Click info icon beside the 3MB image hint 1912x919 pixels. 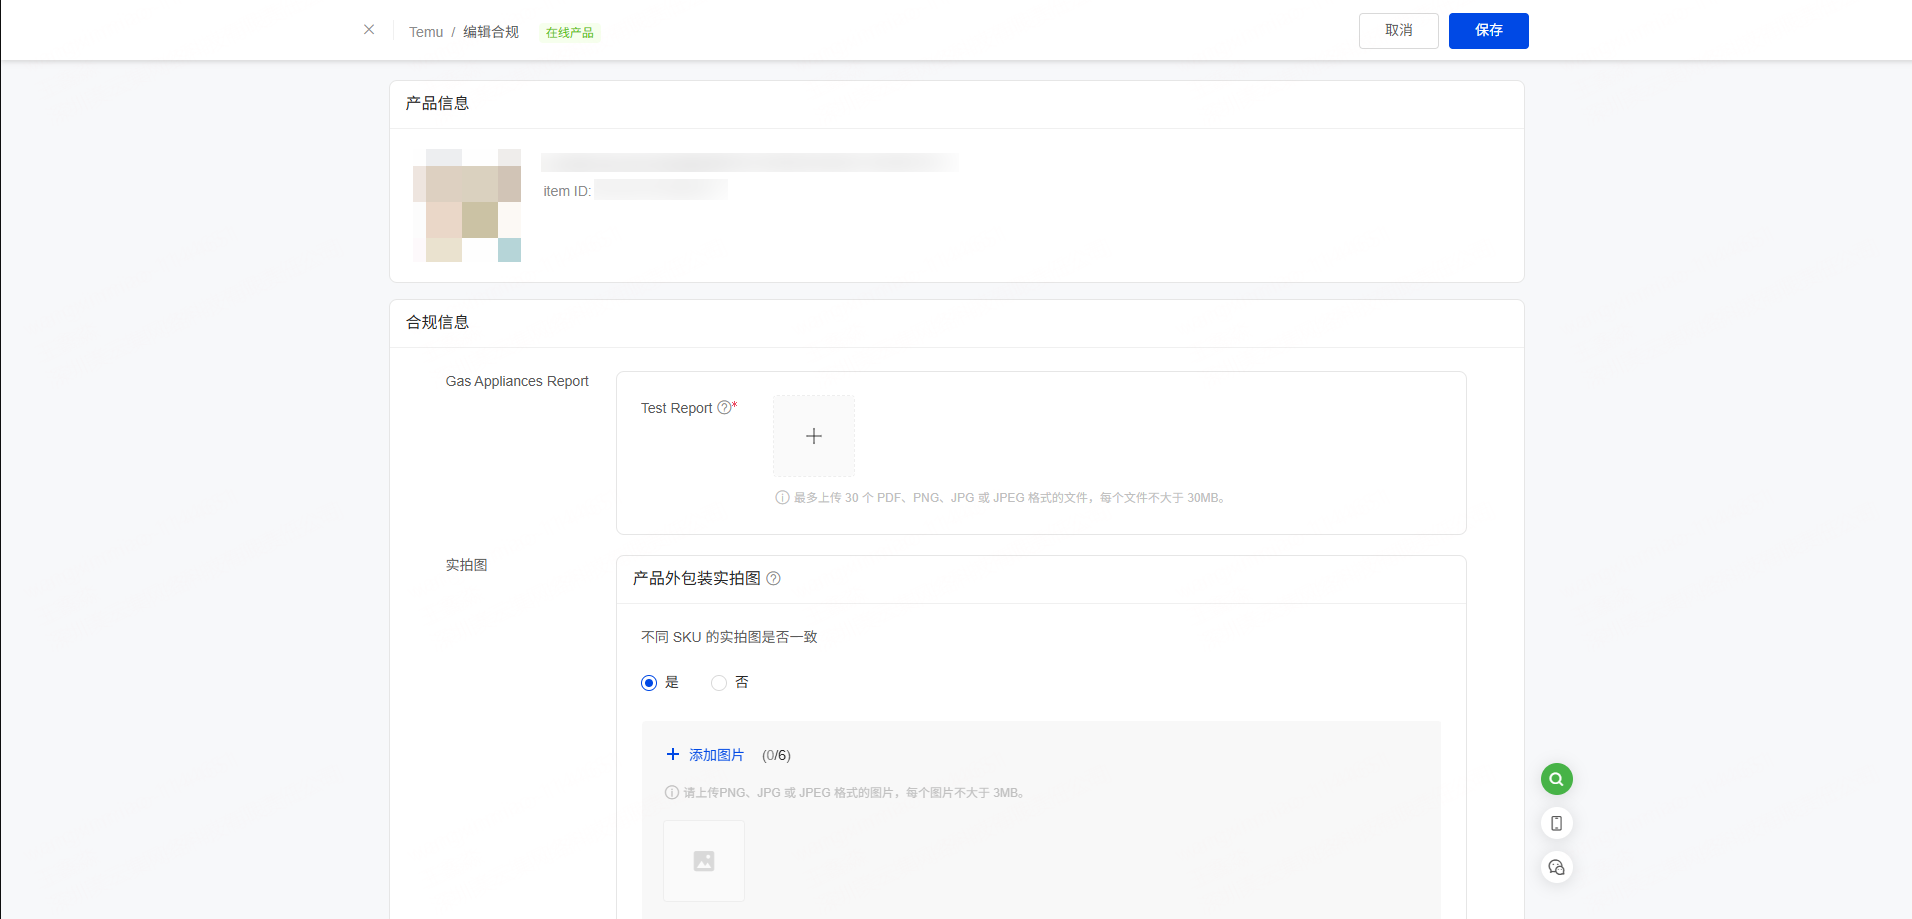tap(672, 793)
